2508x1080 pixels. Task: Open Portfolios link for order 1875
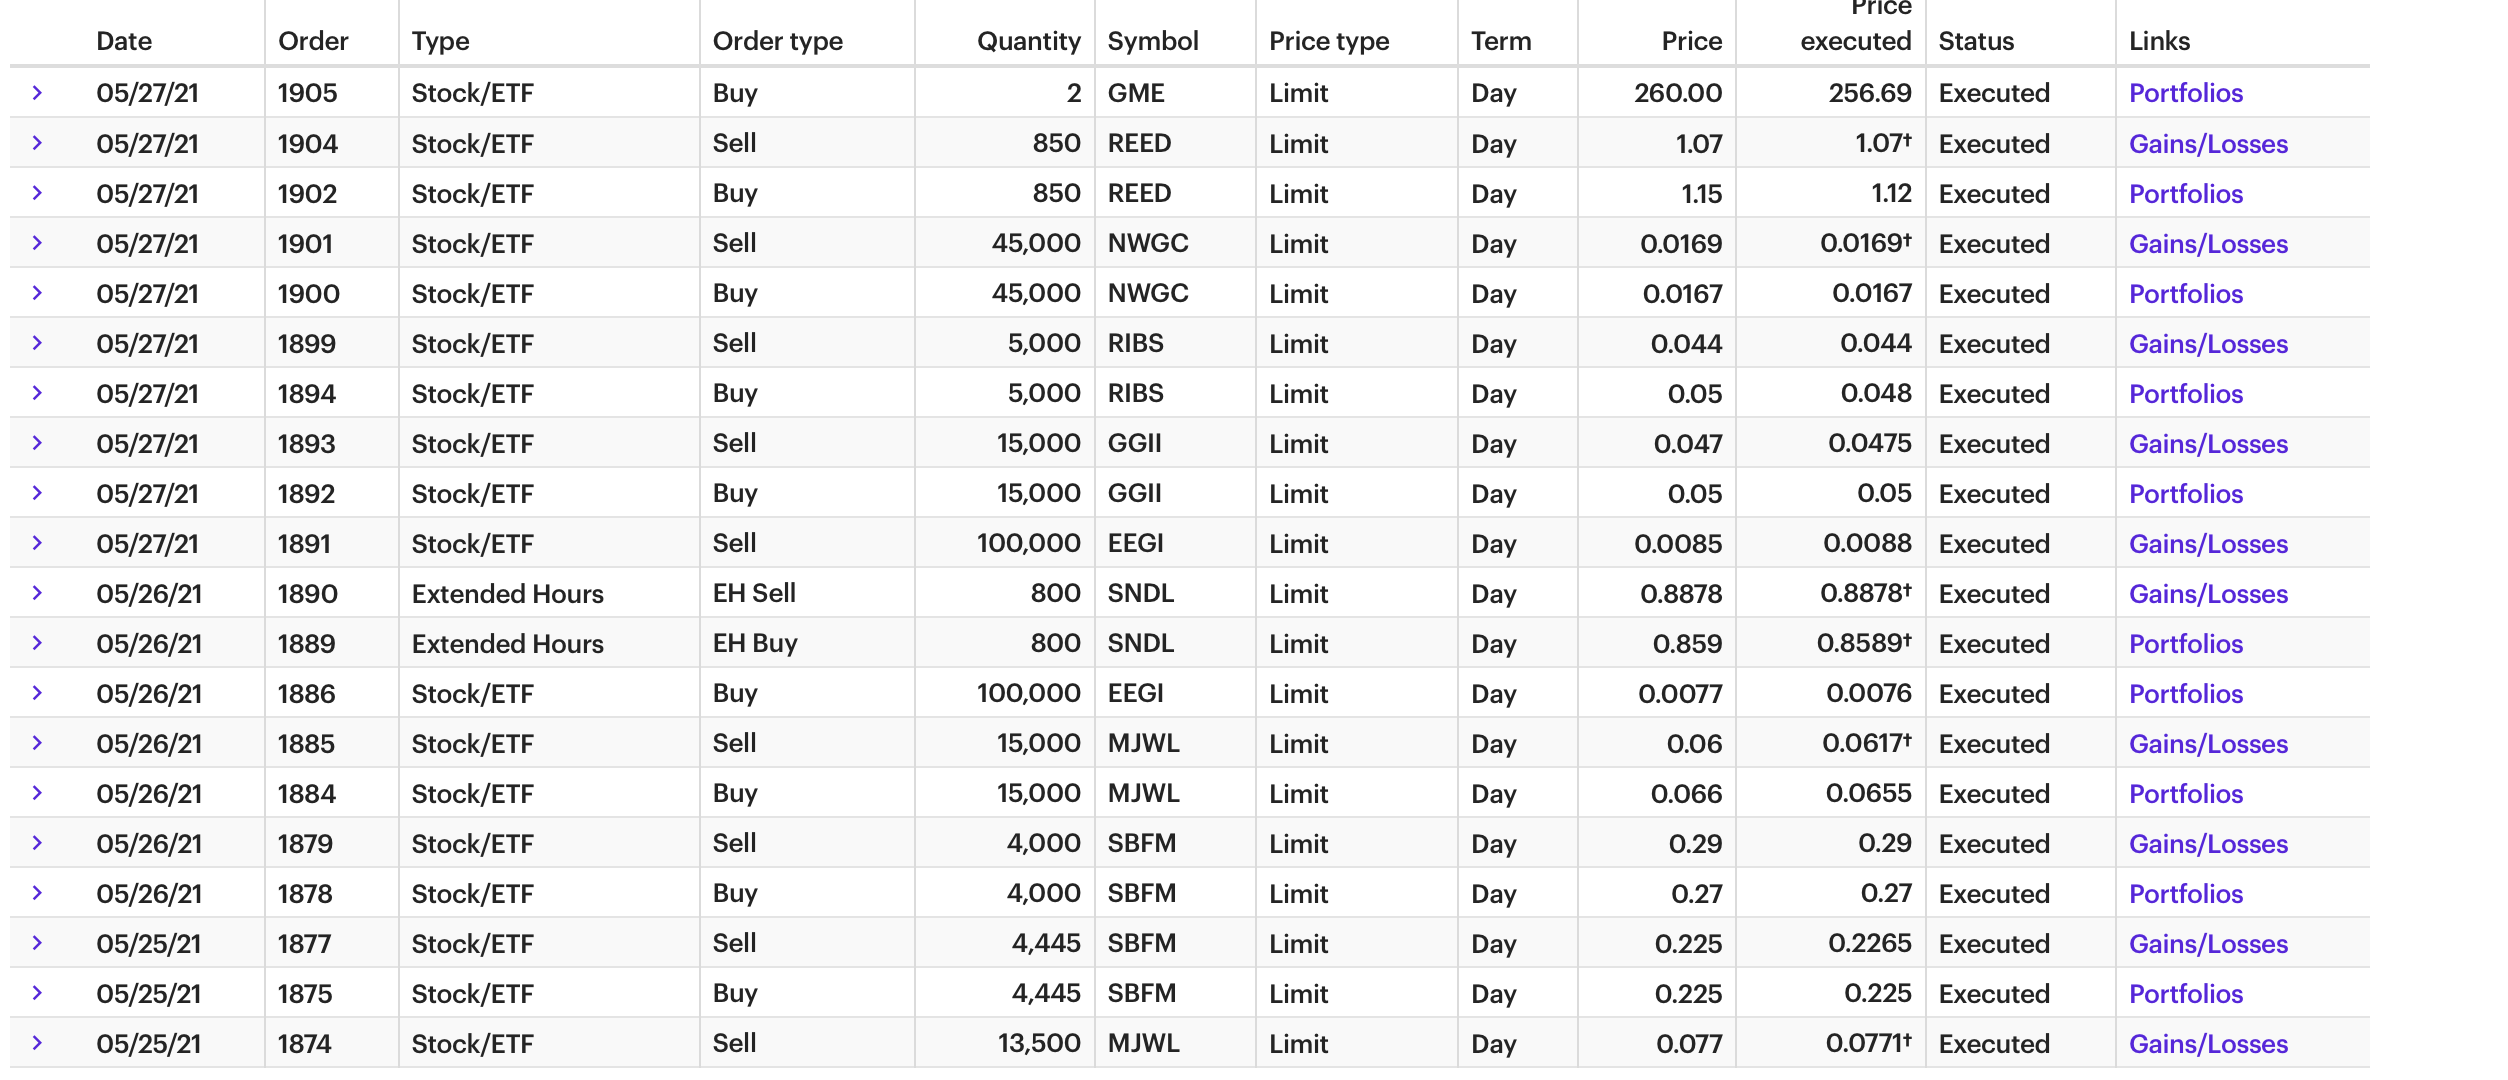coord(2185,994)
